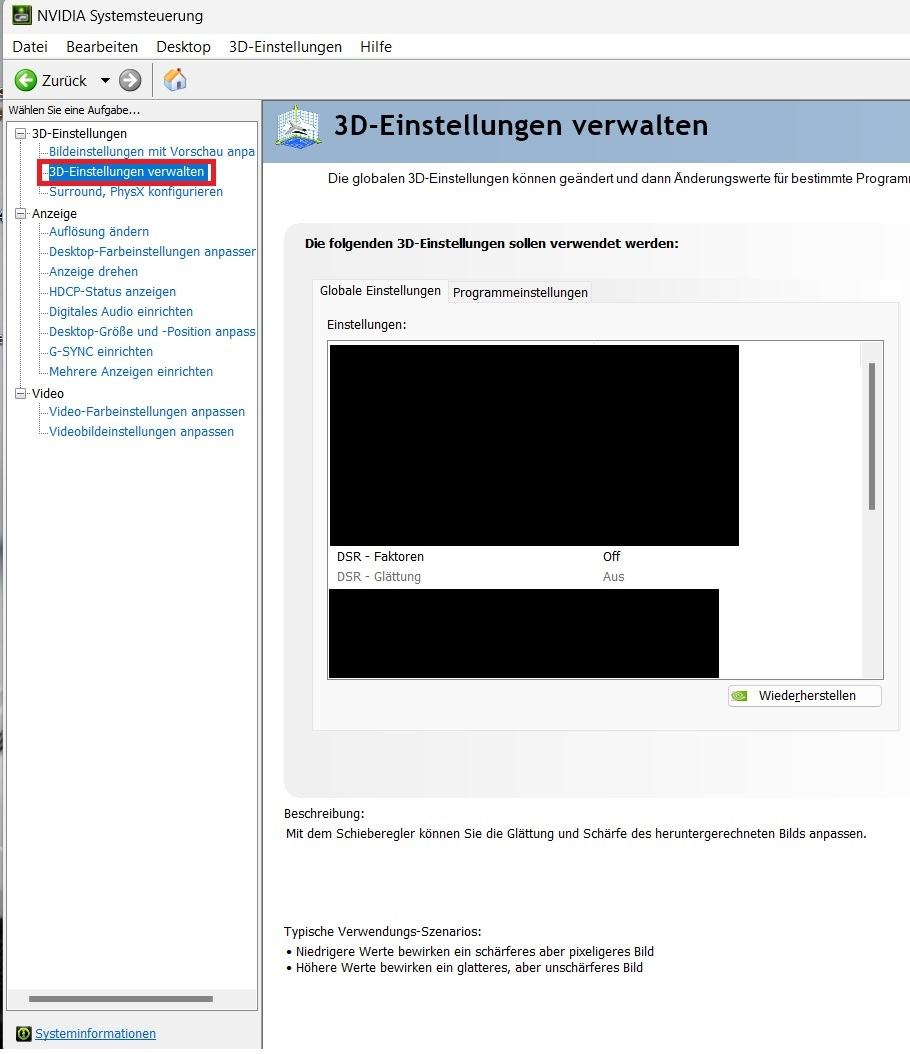
Task: Open G-SYNC einrichten
Action: pyautogui.click(x=101, y=352)
